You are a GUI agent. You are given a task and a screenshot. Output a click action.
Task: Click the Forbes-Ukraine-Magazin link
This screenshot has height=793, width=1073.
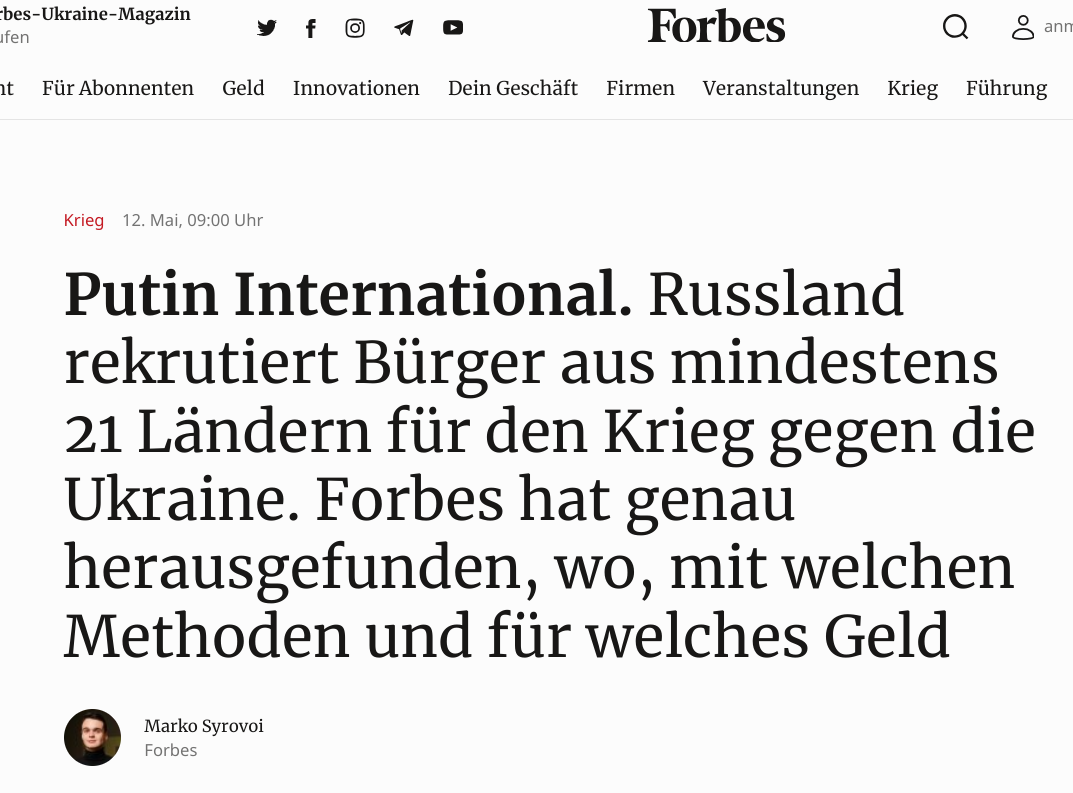click(95, 14)
